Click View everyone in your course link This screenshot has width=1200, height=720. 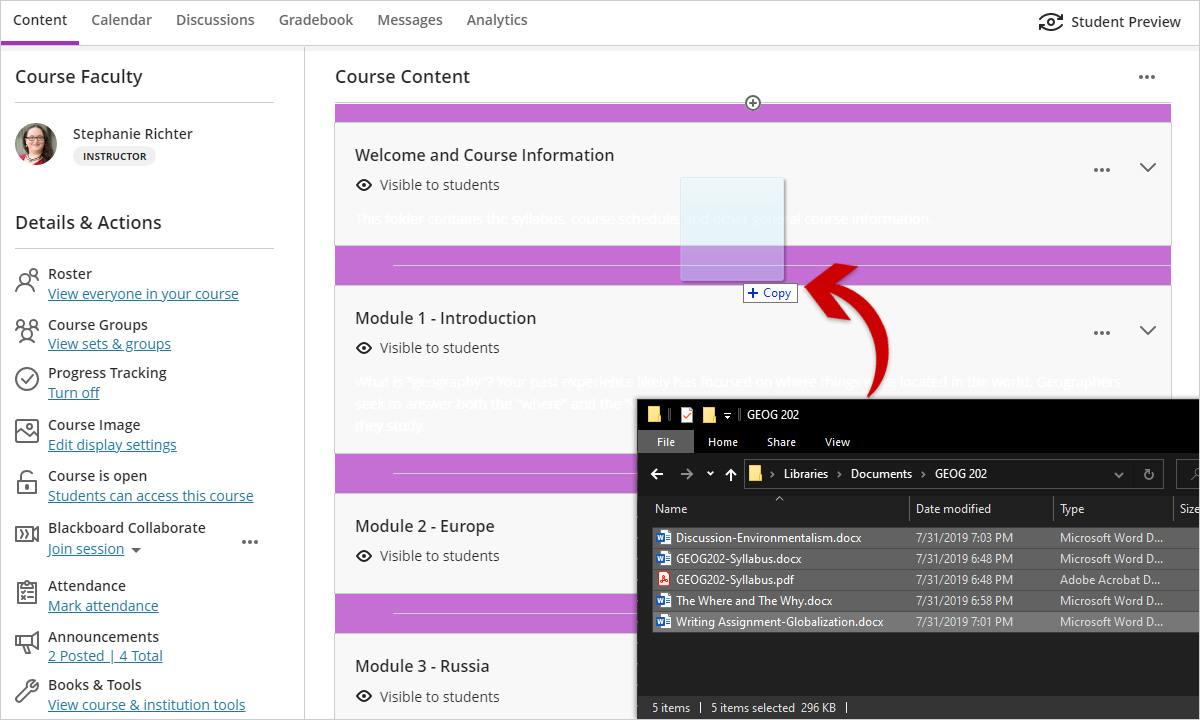[x=143, y=294]
